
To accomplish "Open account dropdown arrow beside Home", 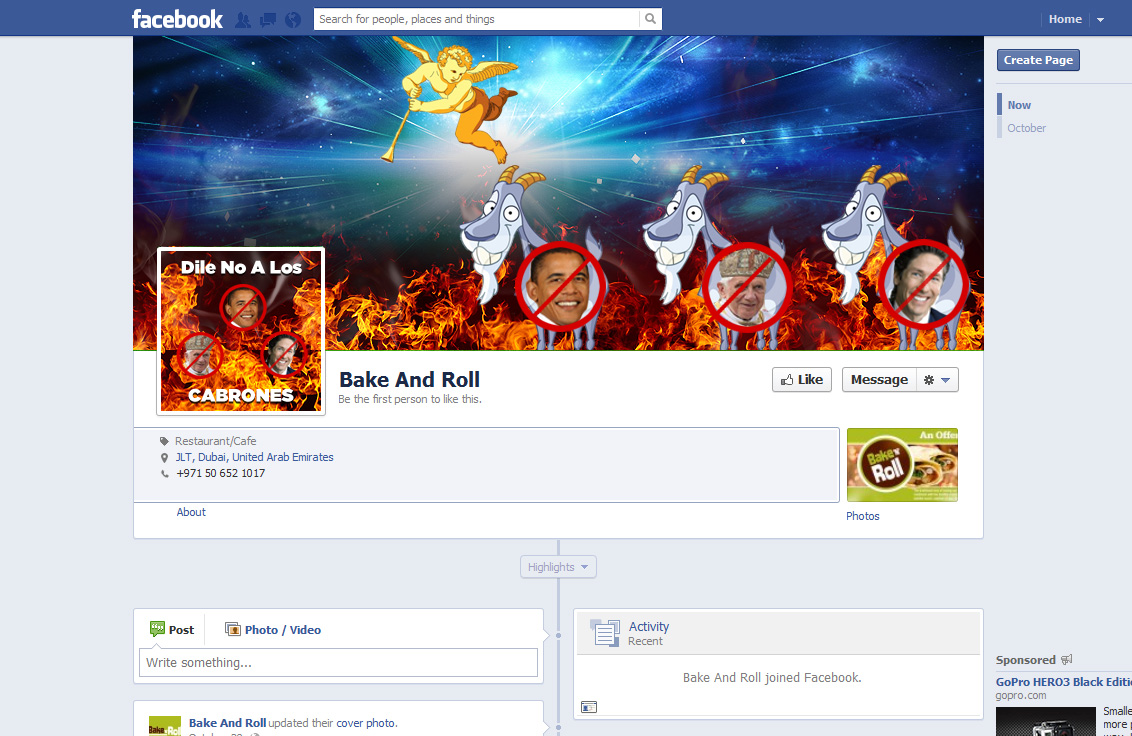I will pos(1100,20).
